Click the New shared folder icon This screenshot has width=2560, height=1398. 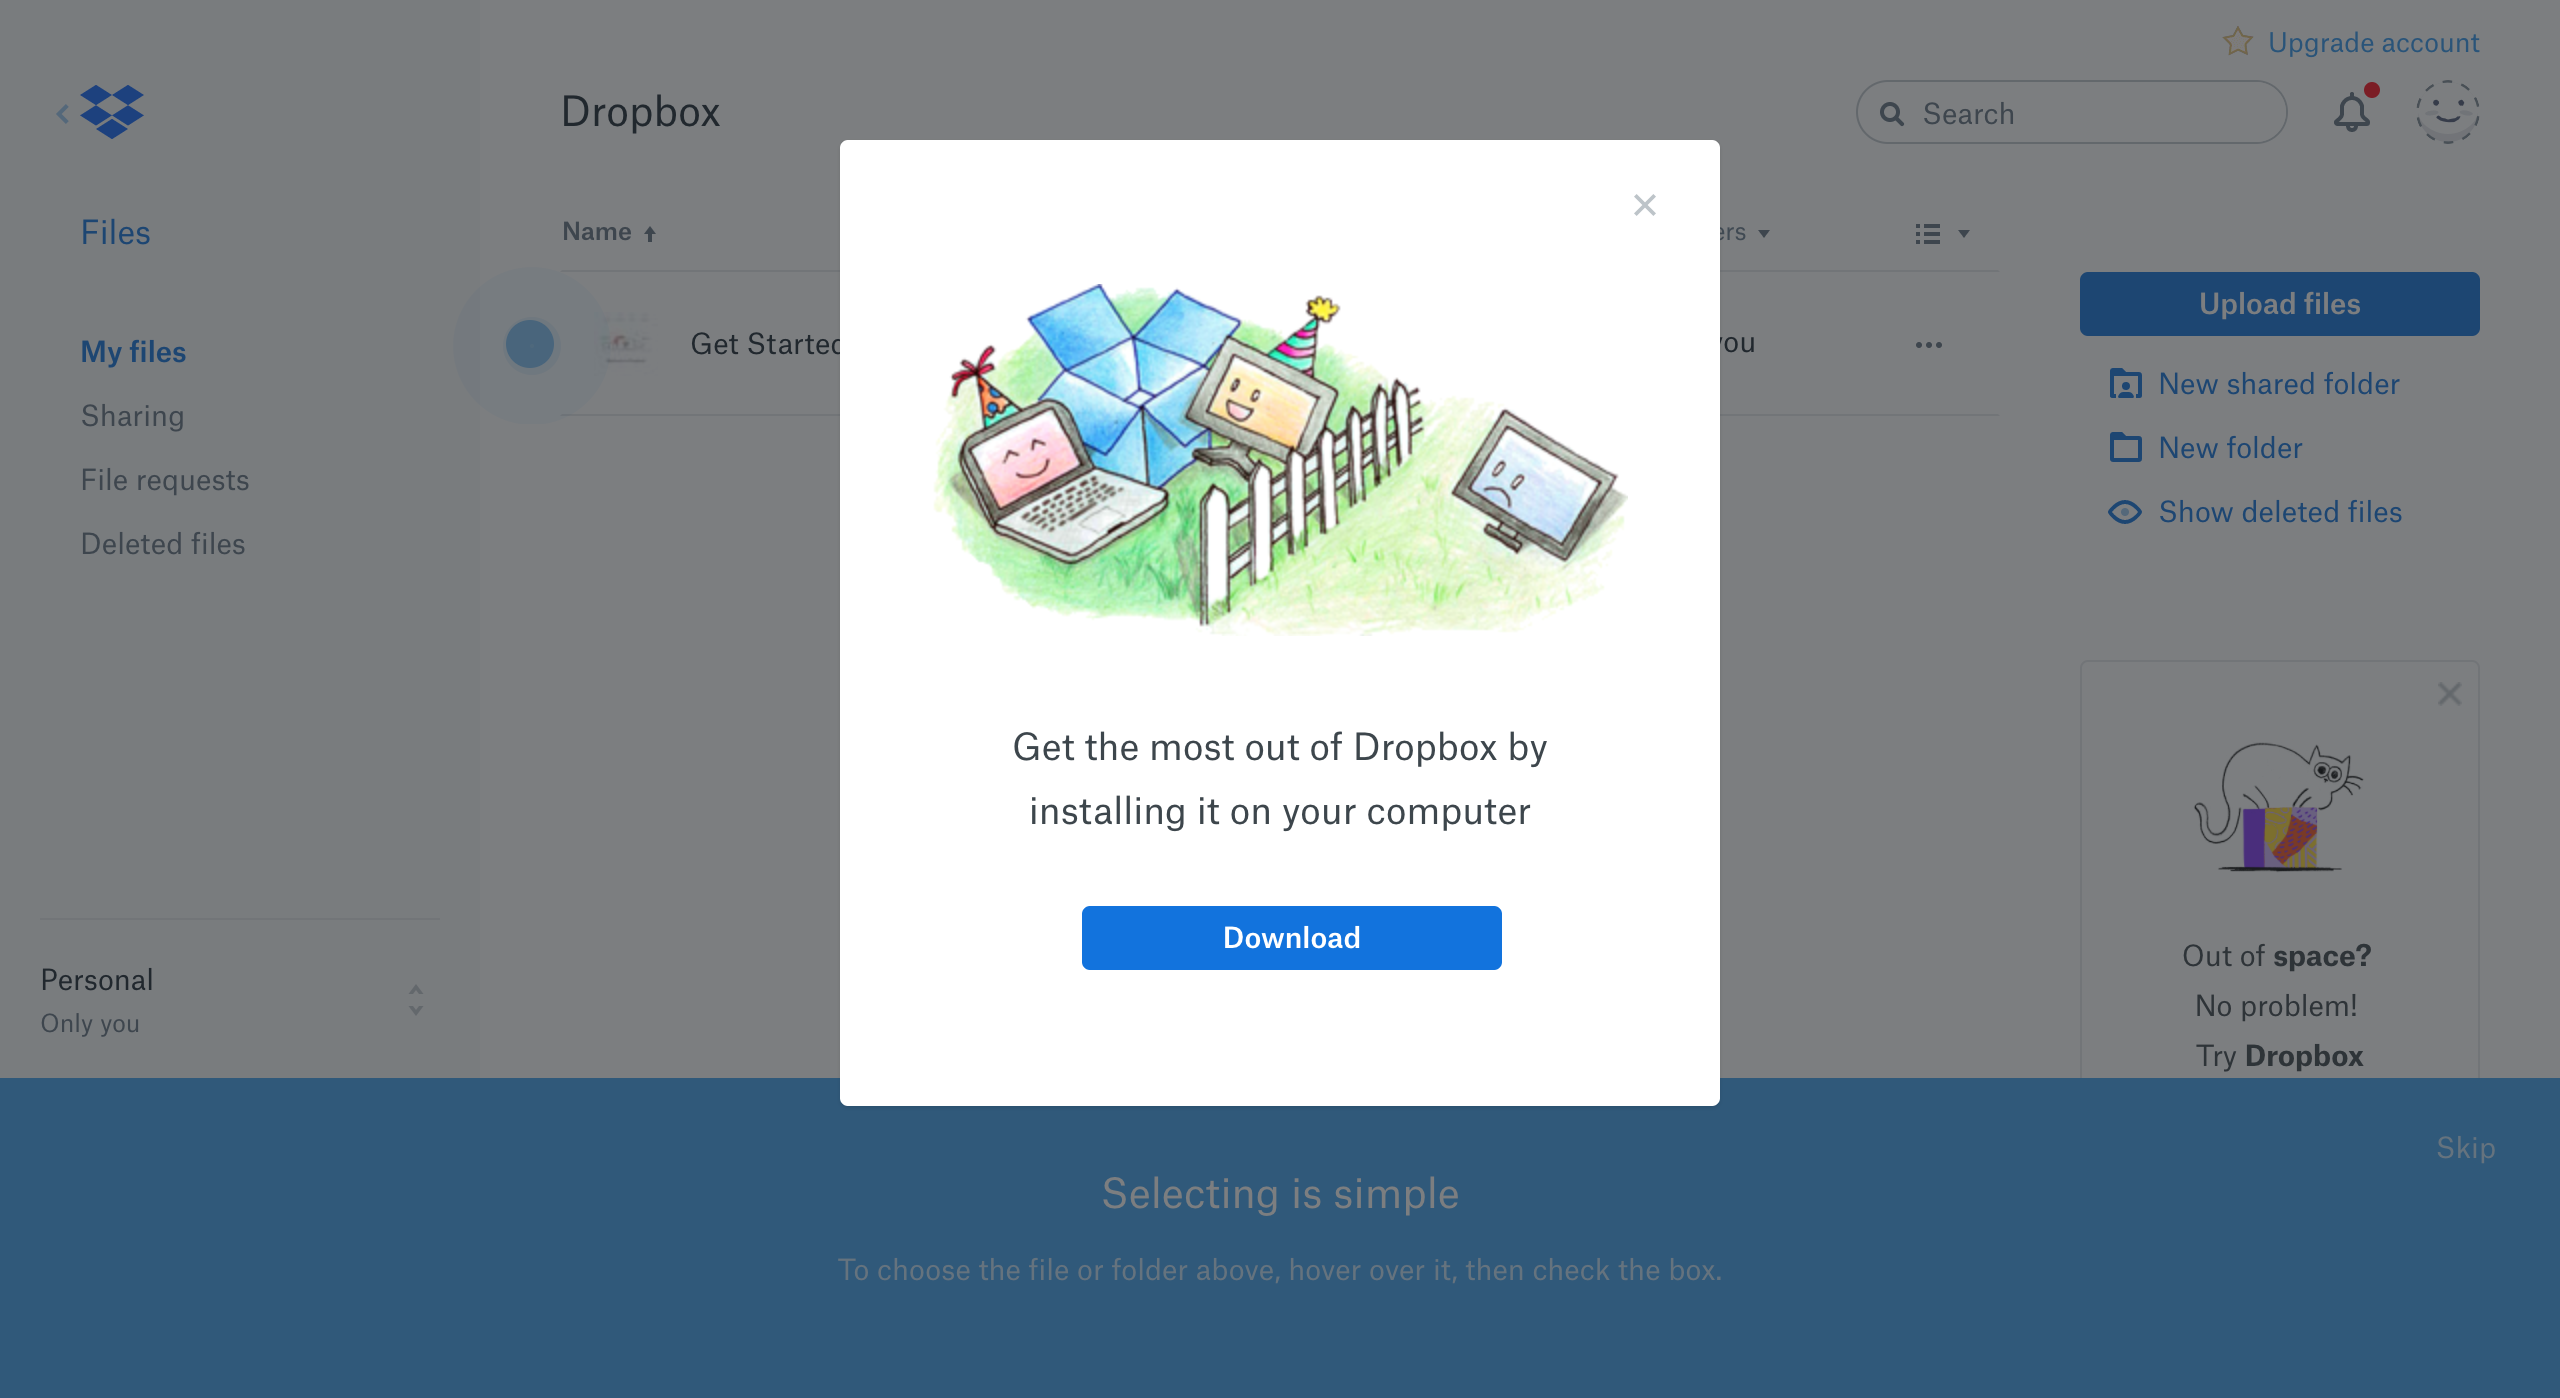tap(2125, 384)
